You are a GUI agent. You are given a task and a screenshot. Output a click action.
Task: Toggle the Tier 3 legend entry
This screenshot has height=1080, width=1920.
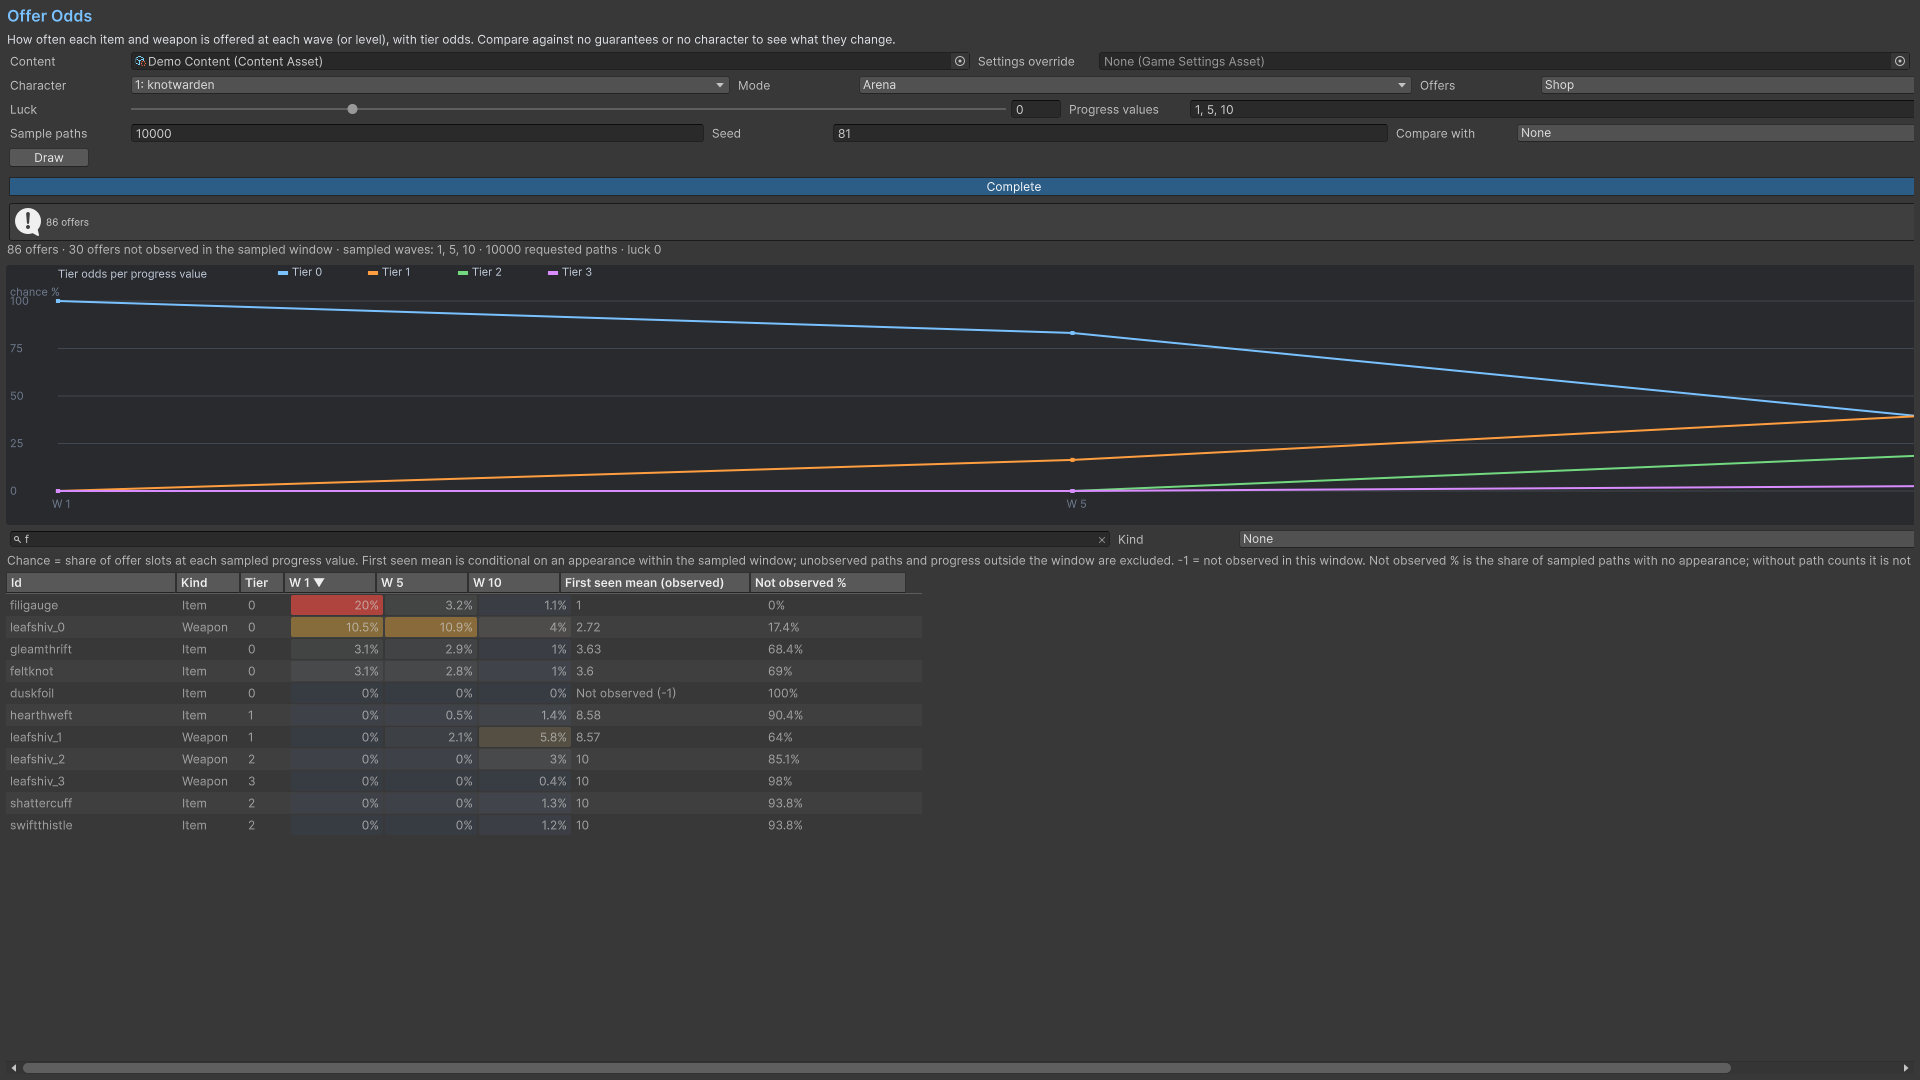(x=570, y=272)
